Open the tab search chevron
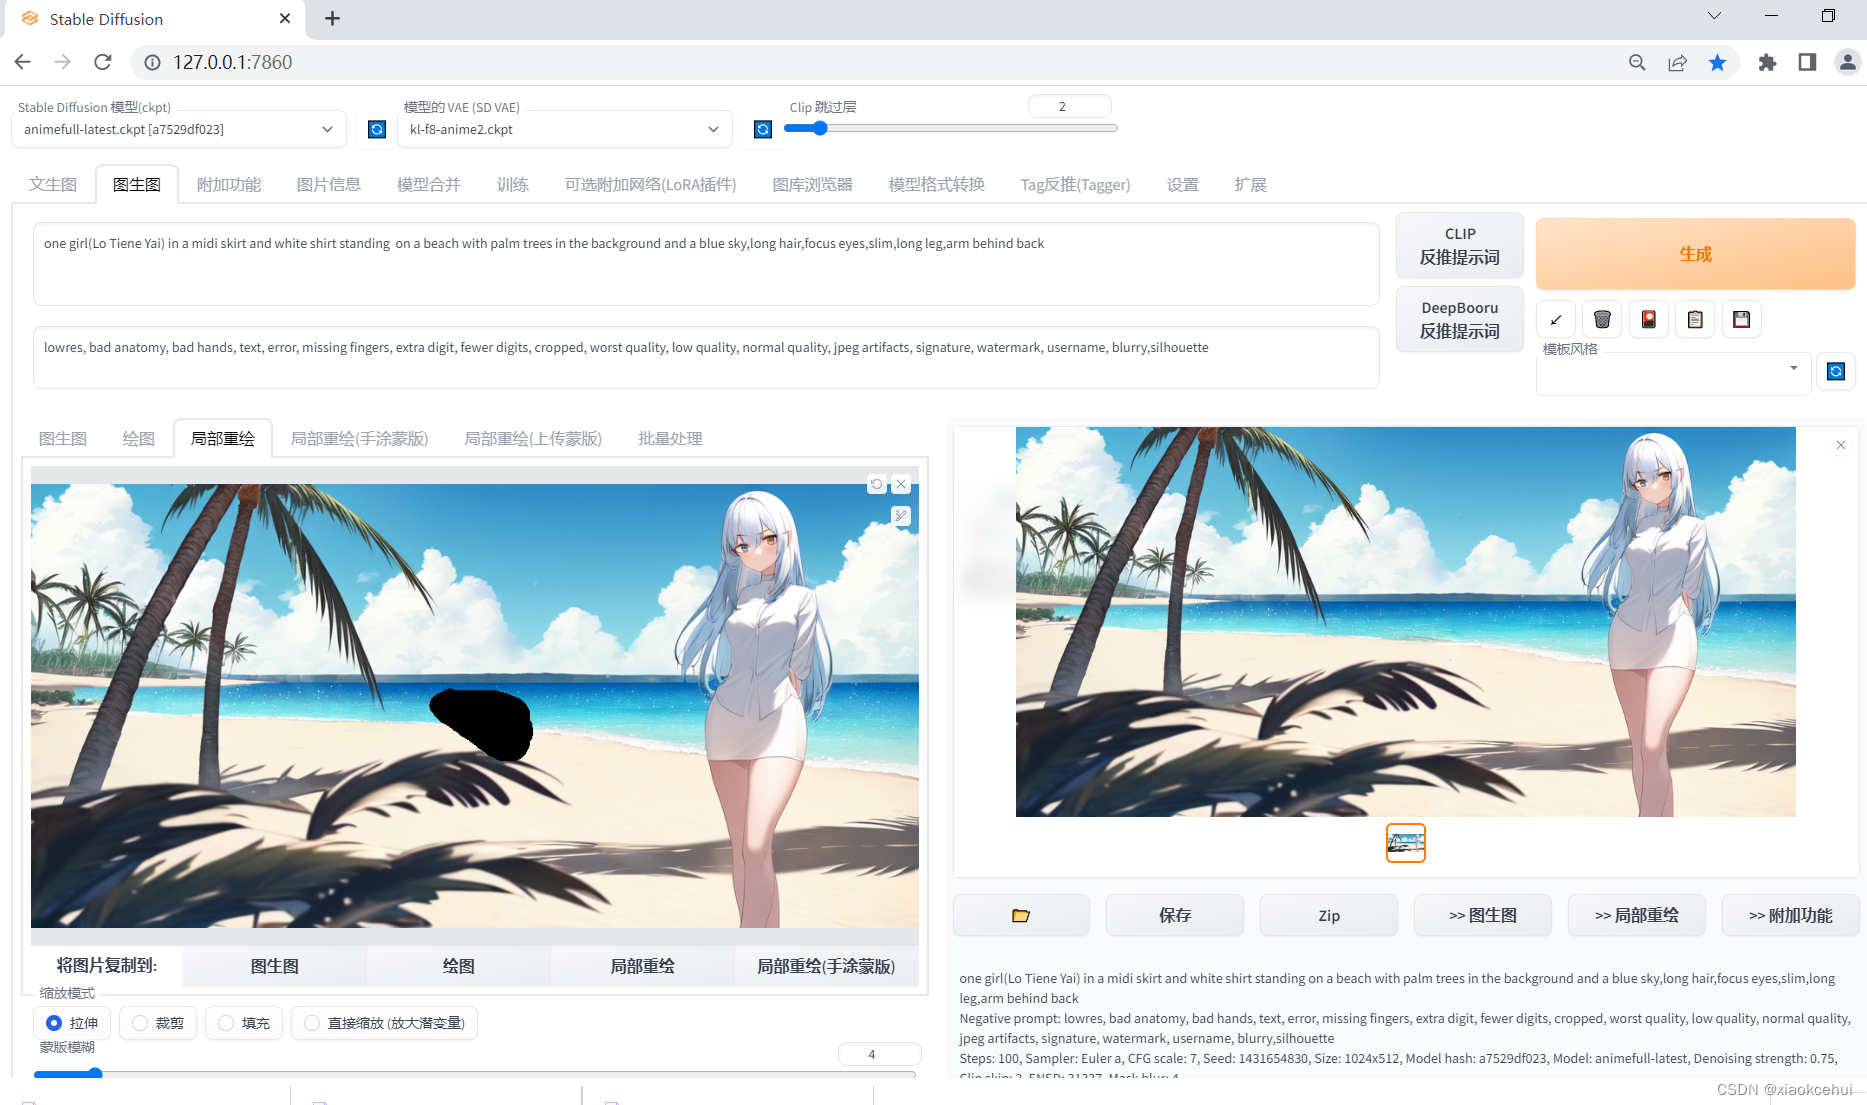1867x1105 pixels. coord(1714,16)
